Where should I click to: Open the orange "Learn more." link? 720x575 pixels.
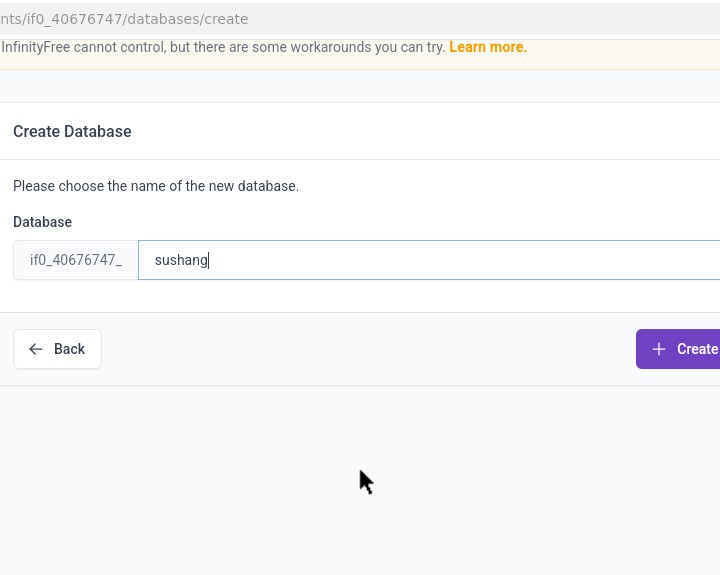coord(488,47)
